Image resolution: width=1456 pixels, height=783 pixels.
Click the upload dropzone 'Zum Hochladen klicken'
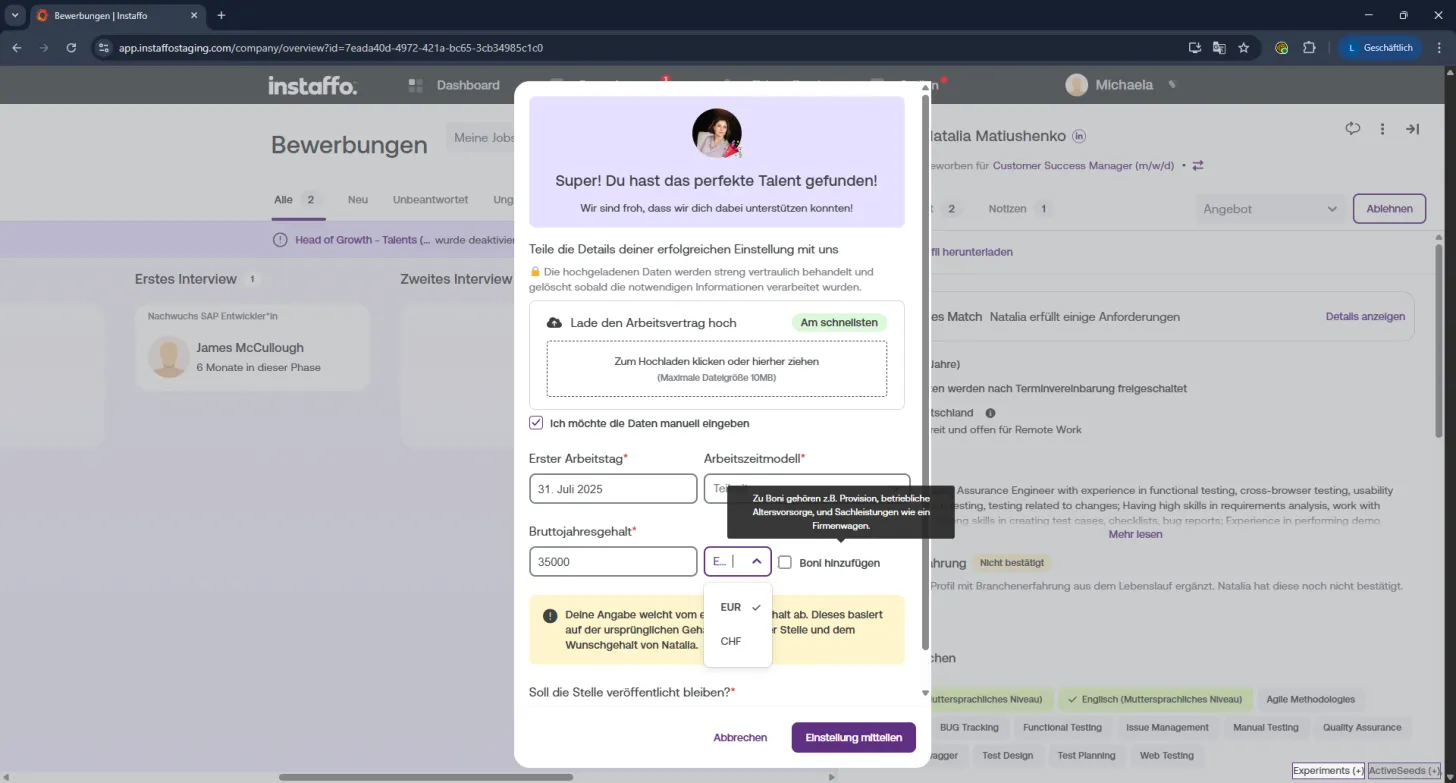[717, 369]
